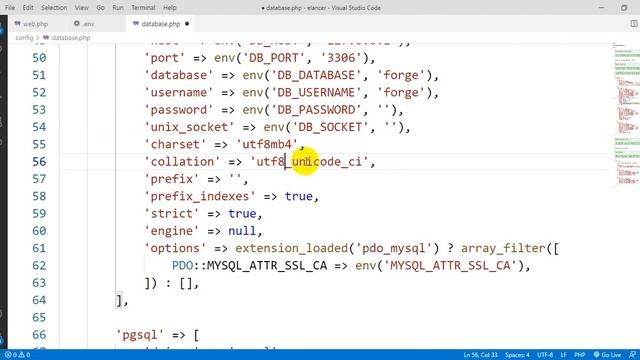
Task: Click the extension_loaded function name
Action: pyautogui.click(x=291, y=248)
